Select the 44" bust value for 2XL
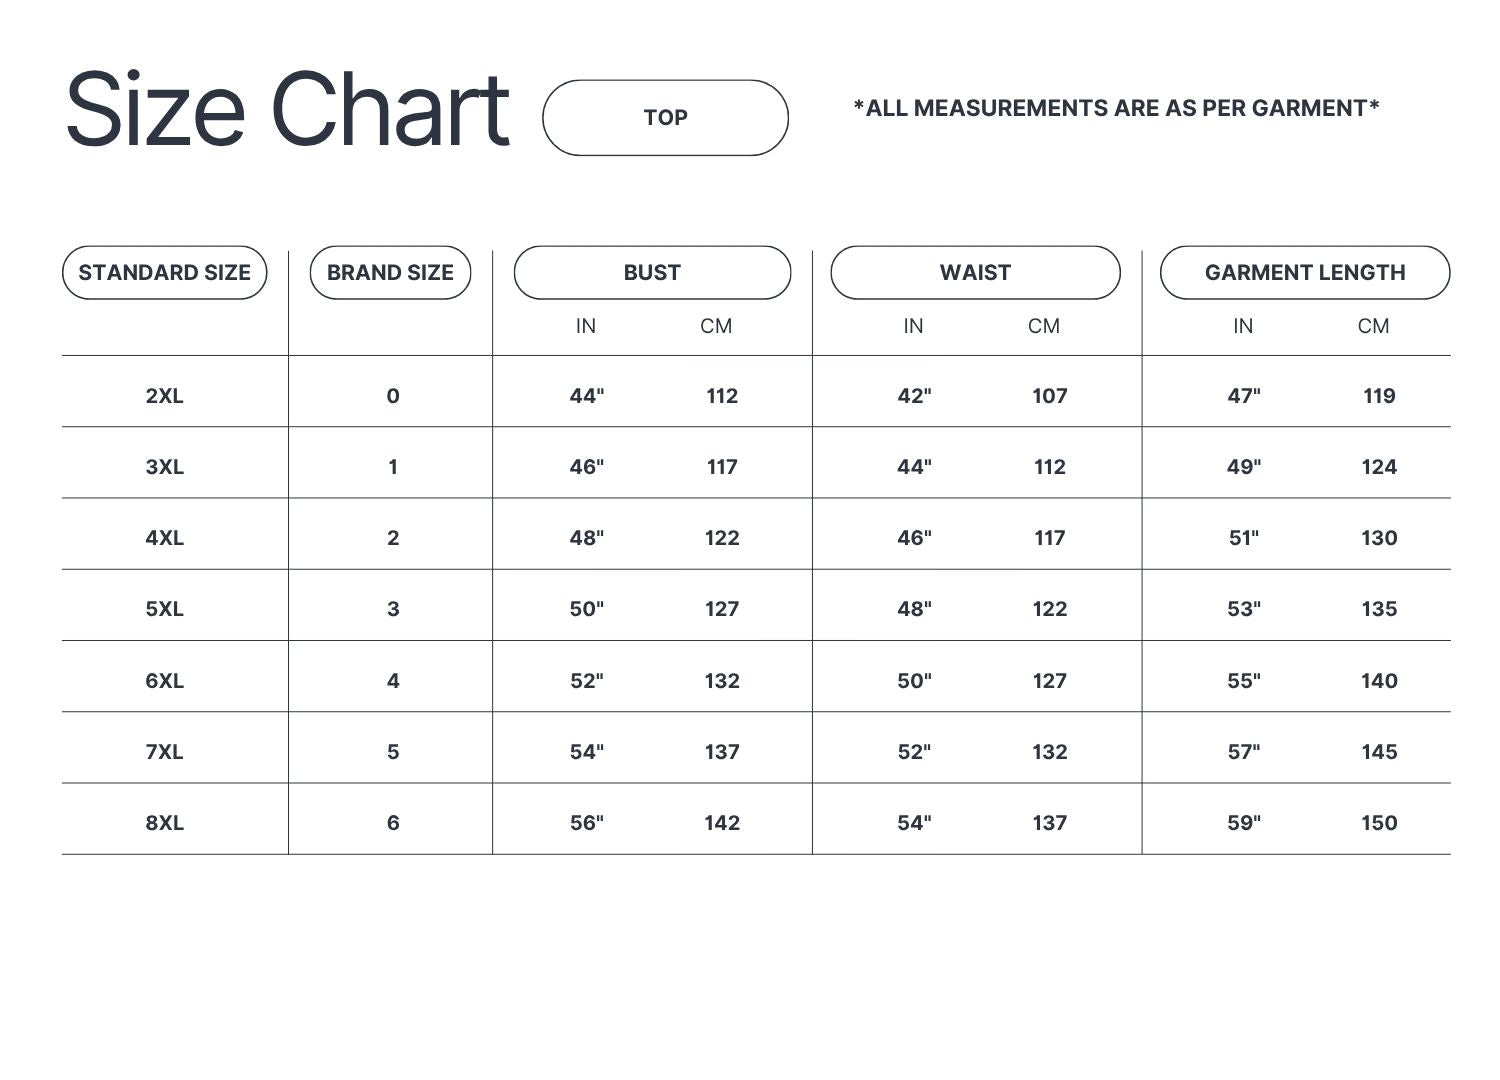 tap(587, 396)
